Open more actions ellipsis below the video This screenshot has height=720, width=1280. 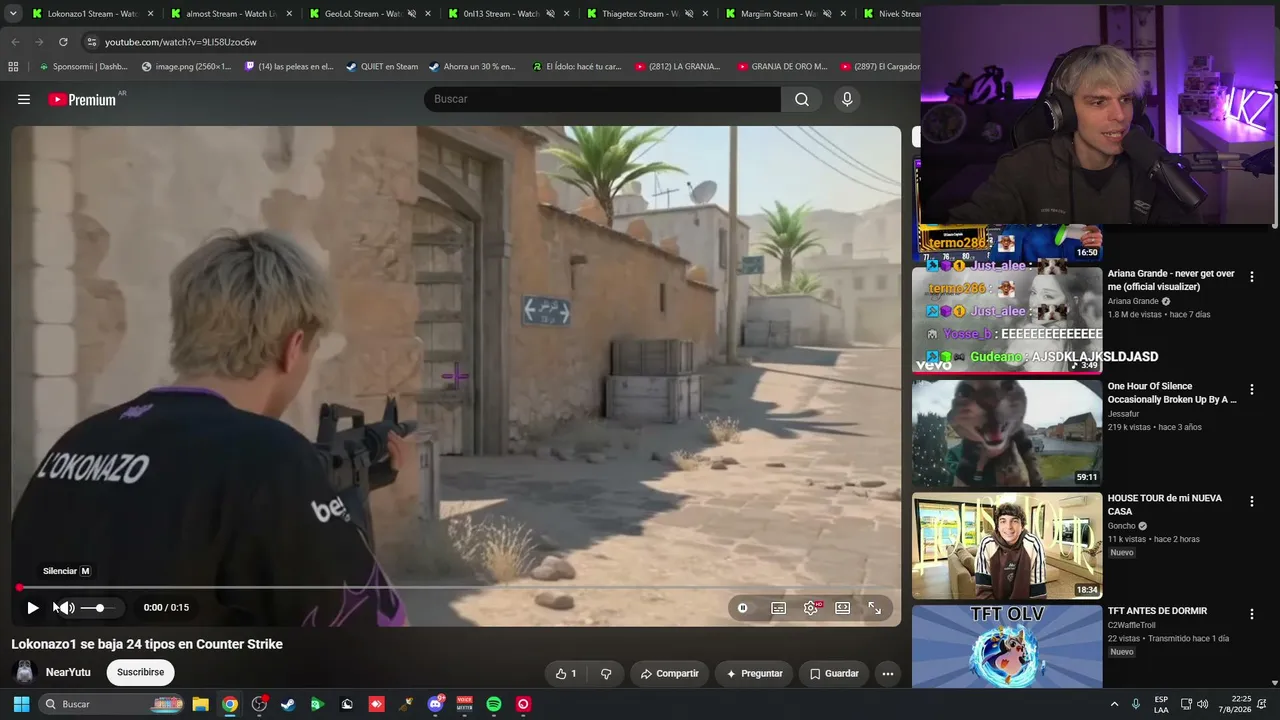click(x=888, y=674)
